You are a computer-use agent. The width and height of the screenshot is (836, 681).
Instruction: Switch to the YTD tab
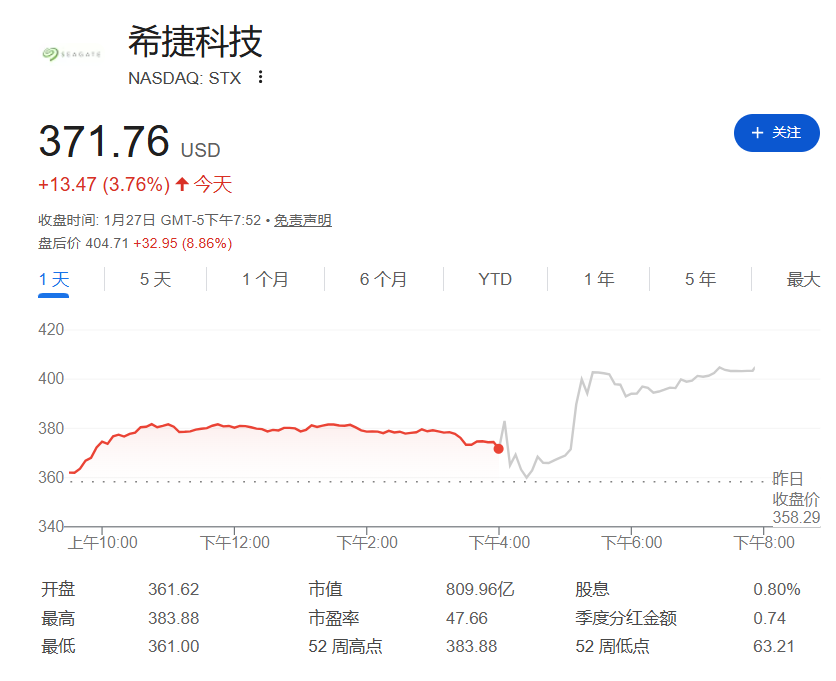(x=494, y=280)
